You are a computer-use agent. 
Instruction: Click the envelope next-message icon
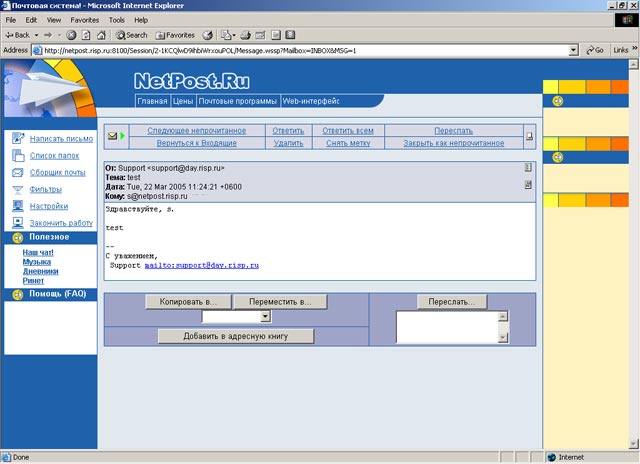pyautogui.click(x=116, y=136)
